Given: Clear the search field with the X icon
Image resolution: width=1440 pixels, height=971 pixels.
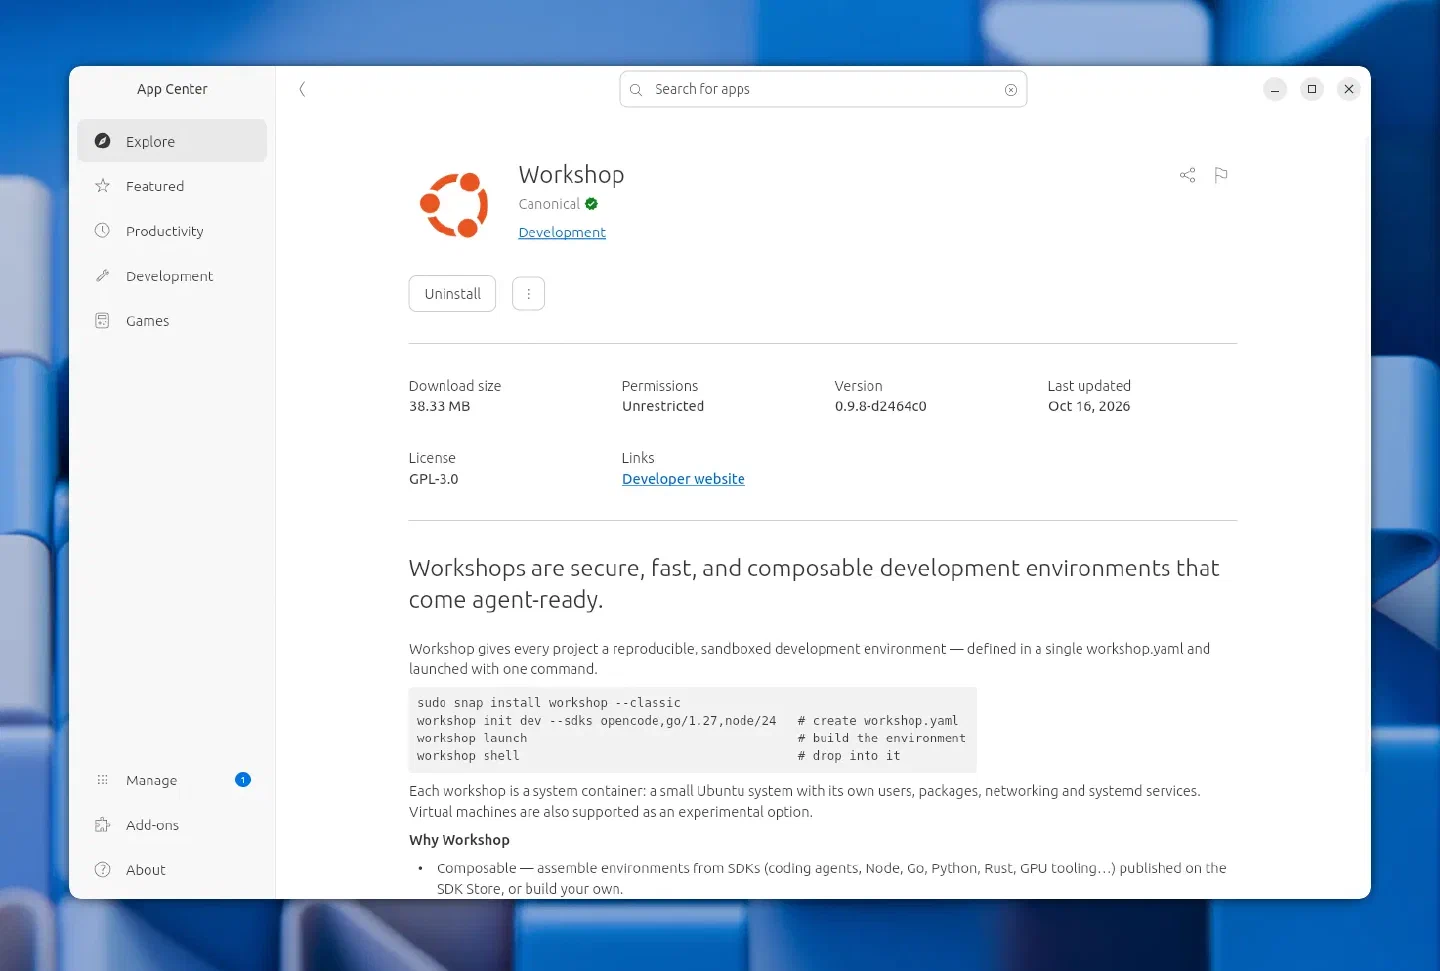Looking at the screenshot, I should point(1011,90).
